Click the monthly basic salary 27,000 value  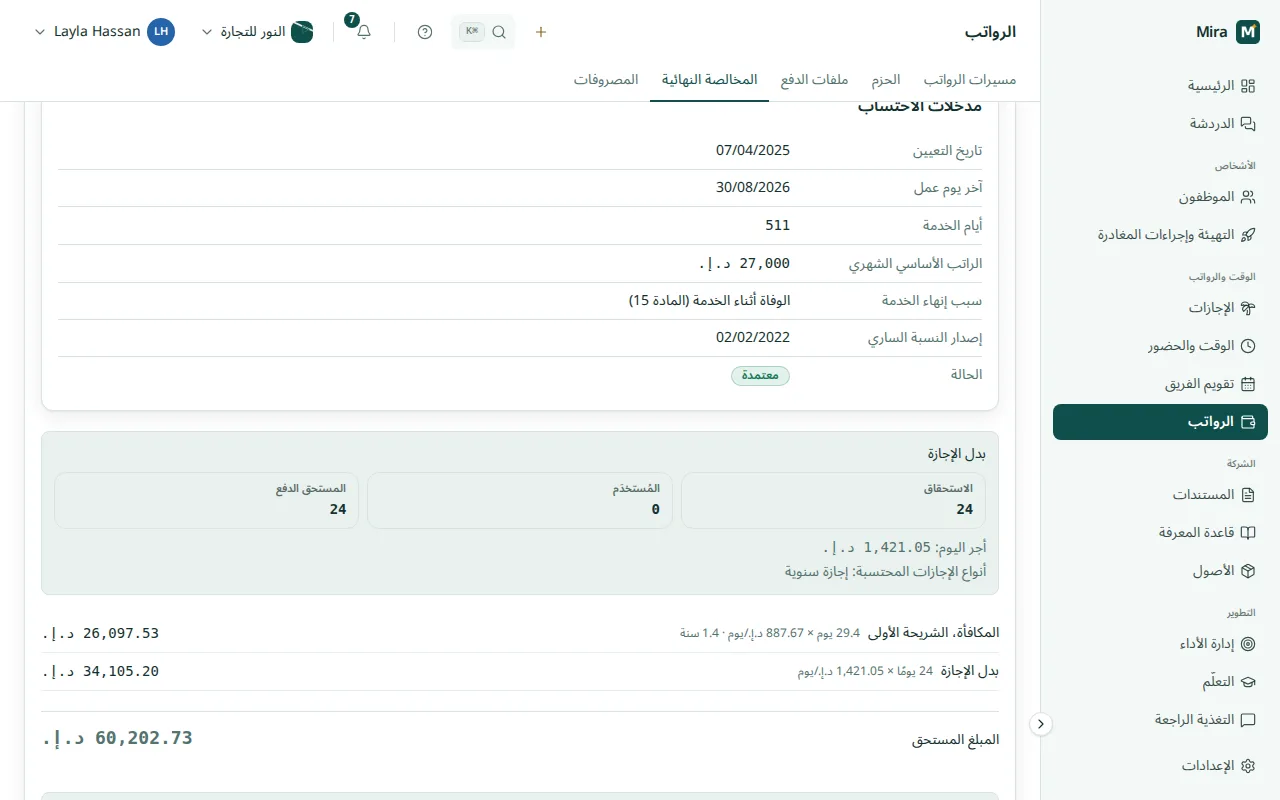tap(744, 263)
